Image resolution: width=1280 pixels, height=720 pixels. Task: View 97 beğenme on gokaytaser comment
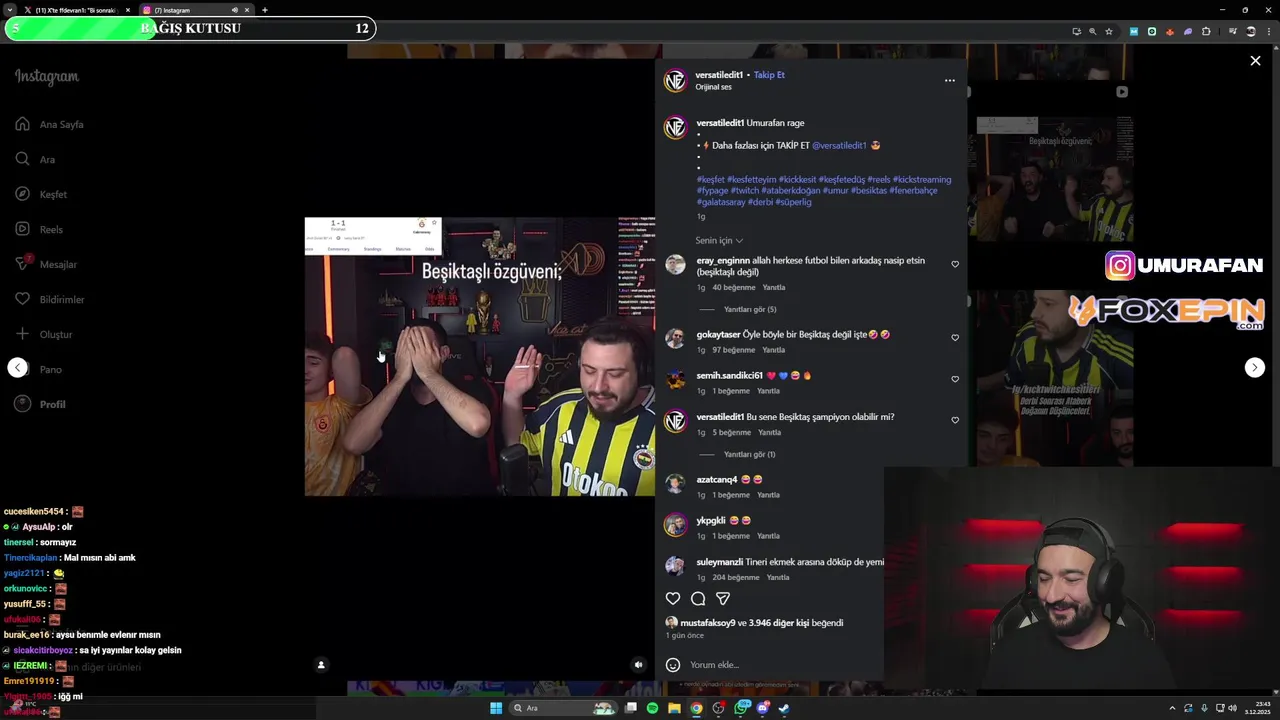click(733, 351)
